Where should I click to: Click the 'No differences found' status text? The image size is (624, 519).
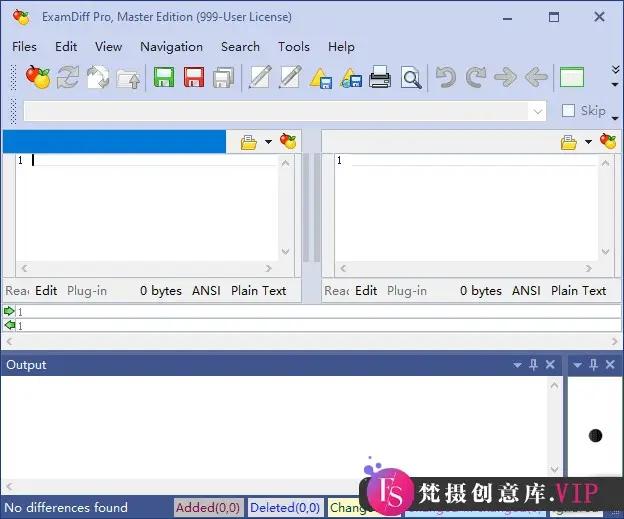click(x=66, y=507)
